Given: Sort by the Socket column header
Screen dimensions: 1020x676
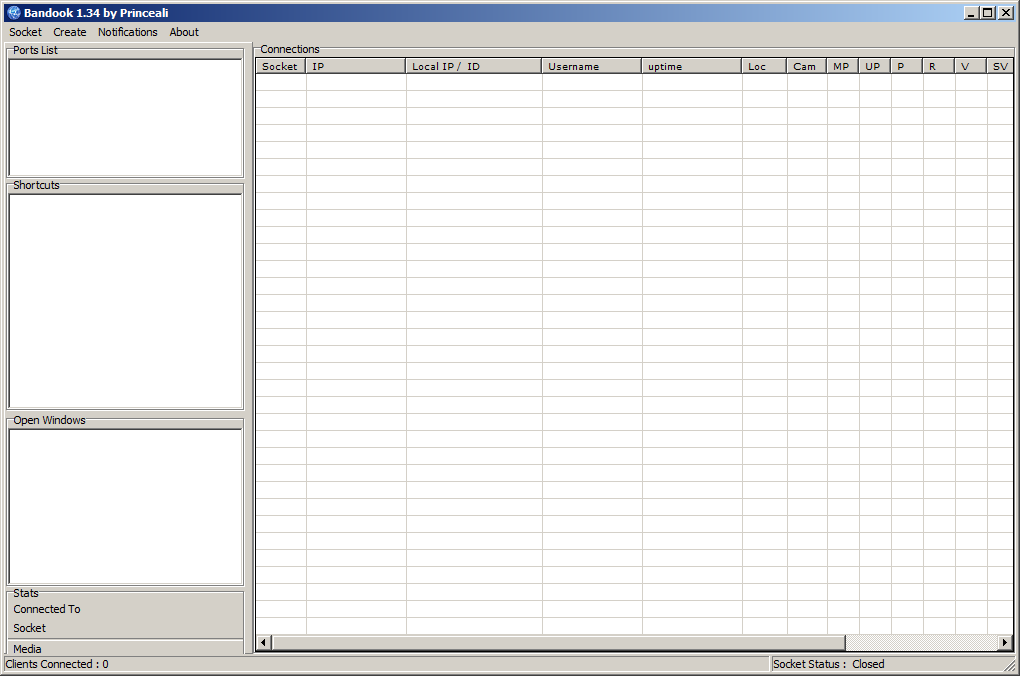Looking at the screenshot, I should [x=280, y=66].
